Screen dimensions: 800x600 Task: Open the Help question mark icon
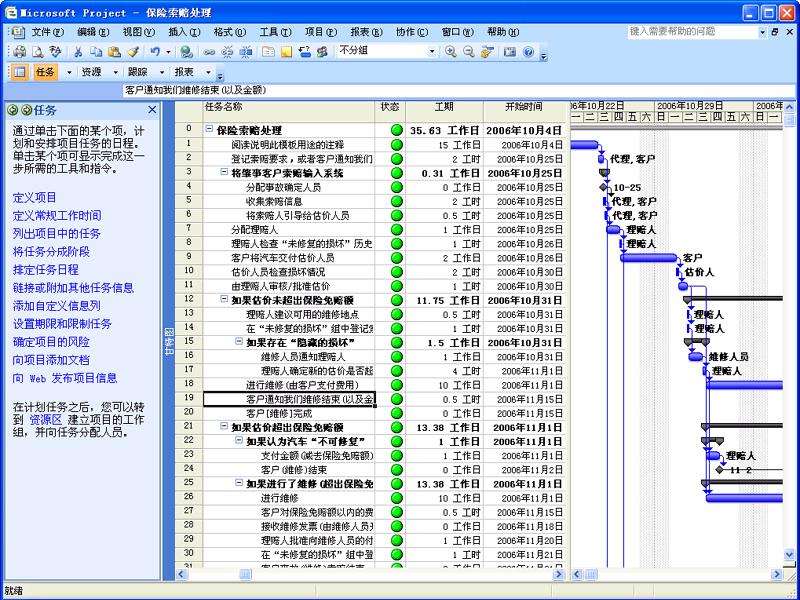pos(528,52)
